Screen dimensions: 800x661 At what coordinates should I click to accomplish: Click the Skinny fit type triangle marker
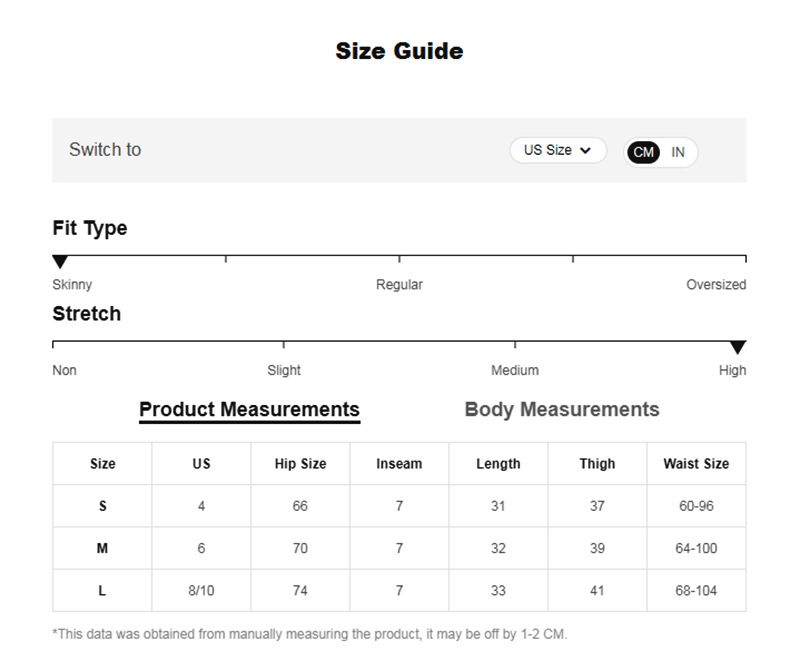tap(60, 262)
